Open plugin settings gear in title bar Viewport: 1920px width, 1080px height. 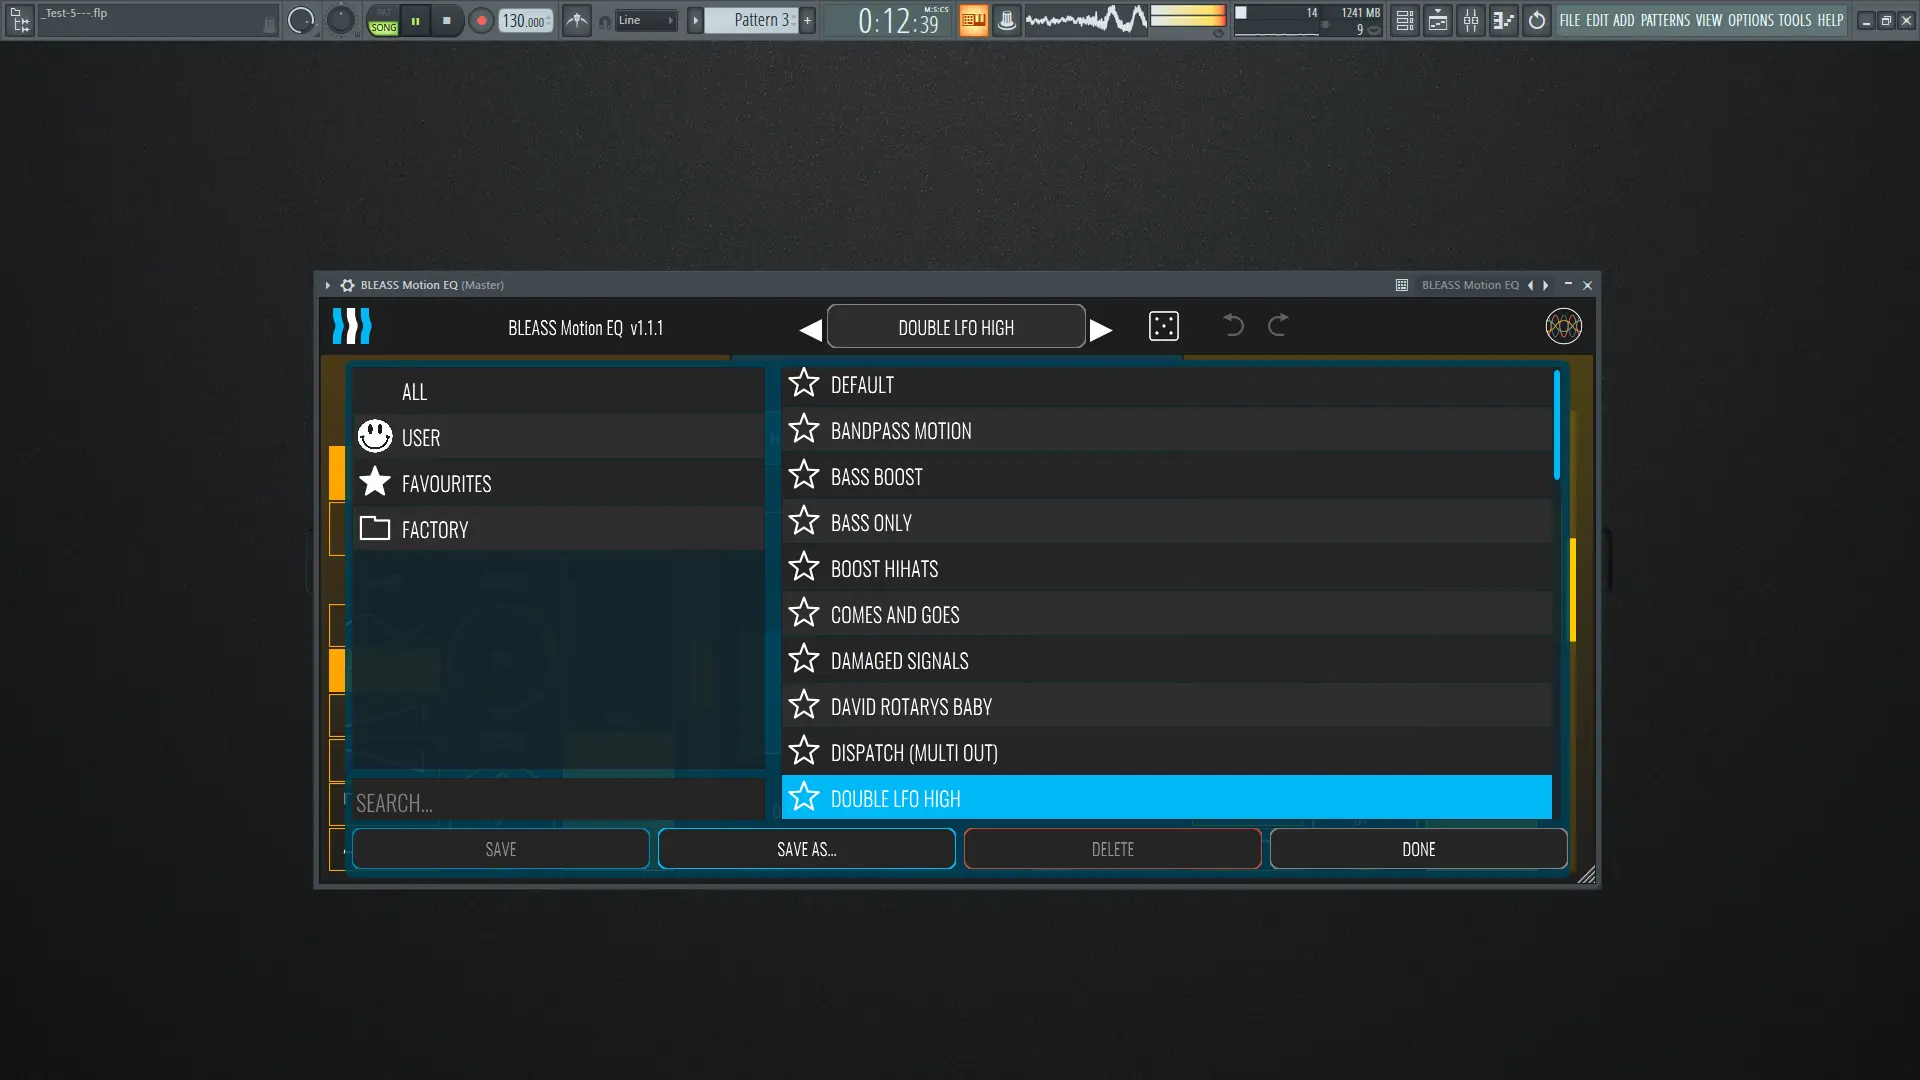coord(347,285)
